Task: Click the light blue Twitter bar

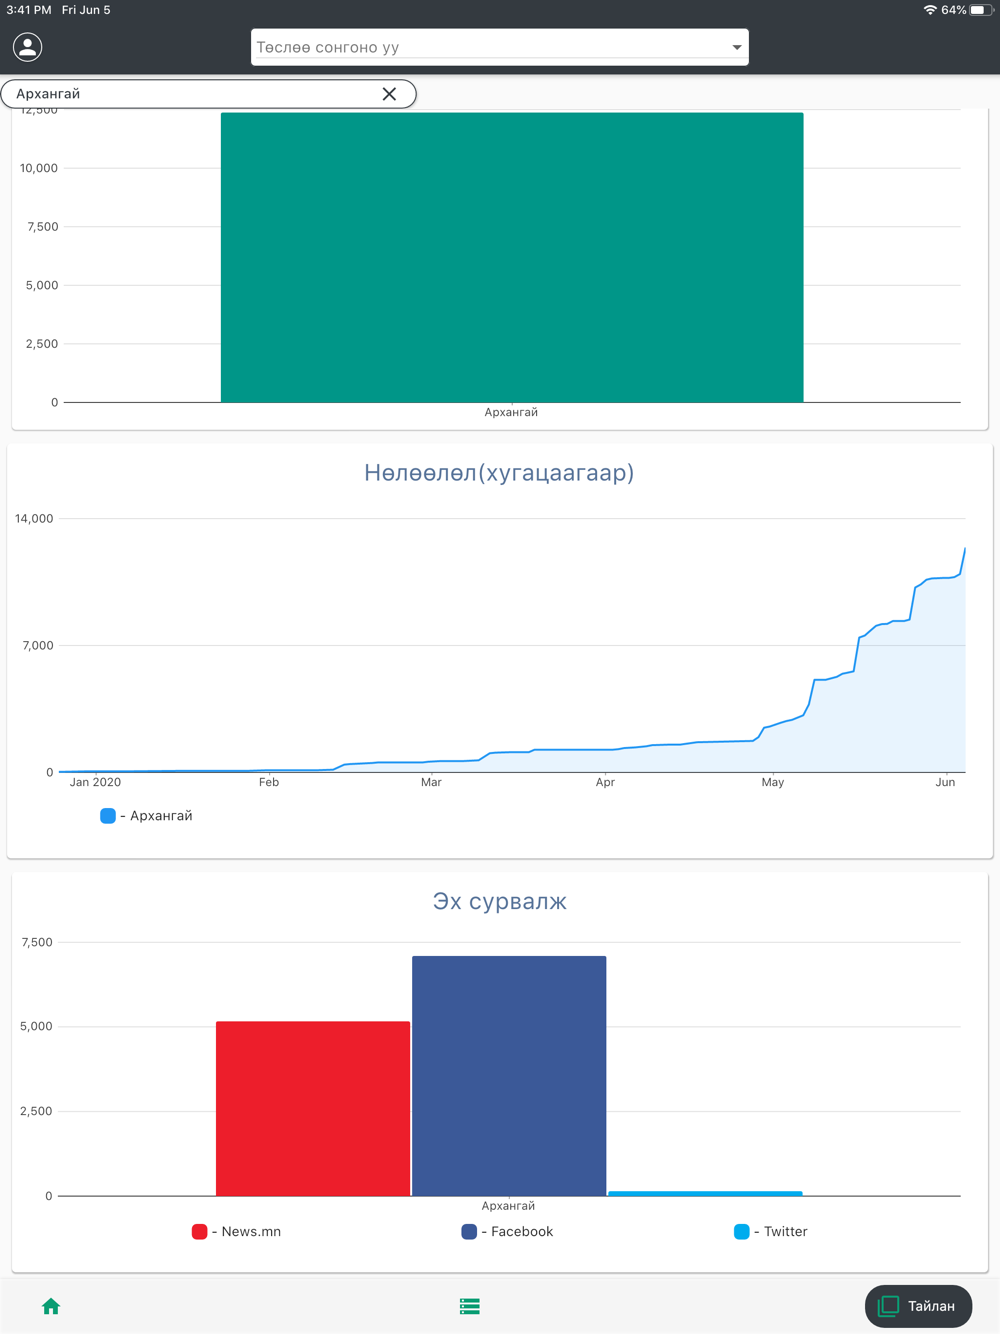Action: (705, 1193)
